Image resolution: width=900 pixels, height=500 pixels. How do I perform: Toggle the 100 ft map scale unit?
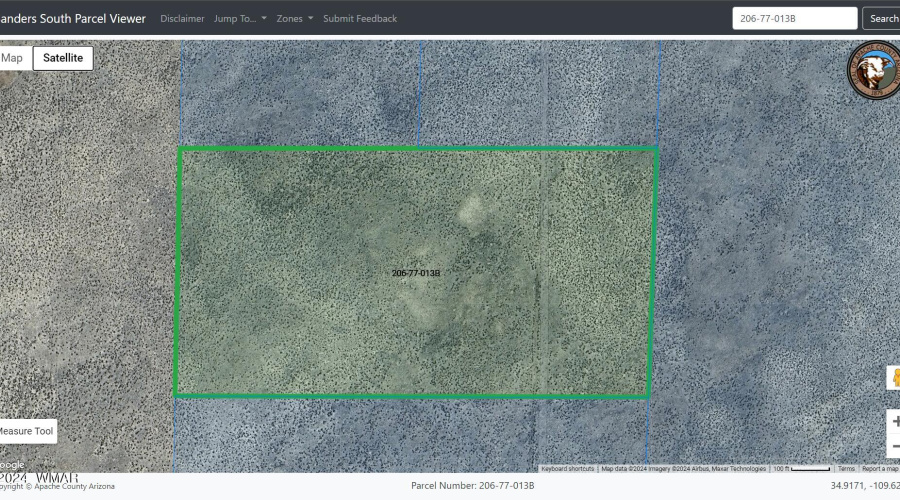[801, 469]
